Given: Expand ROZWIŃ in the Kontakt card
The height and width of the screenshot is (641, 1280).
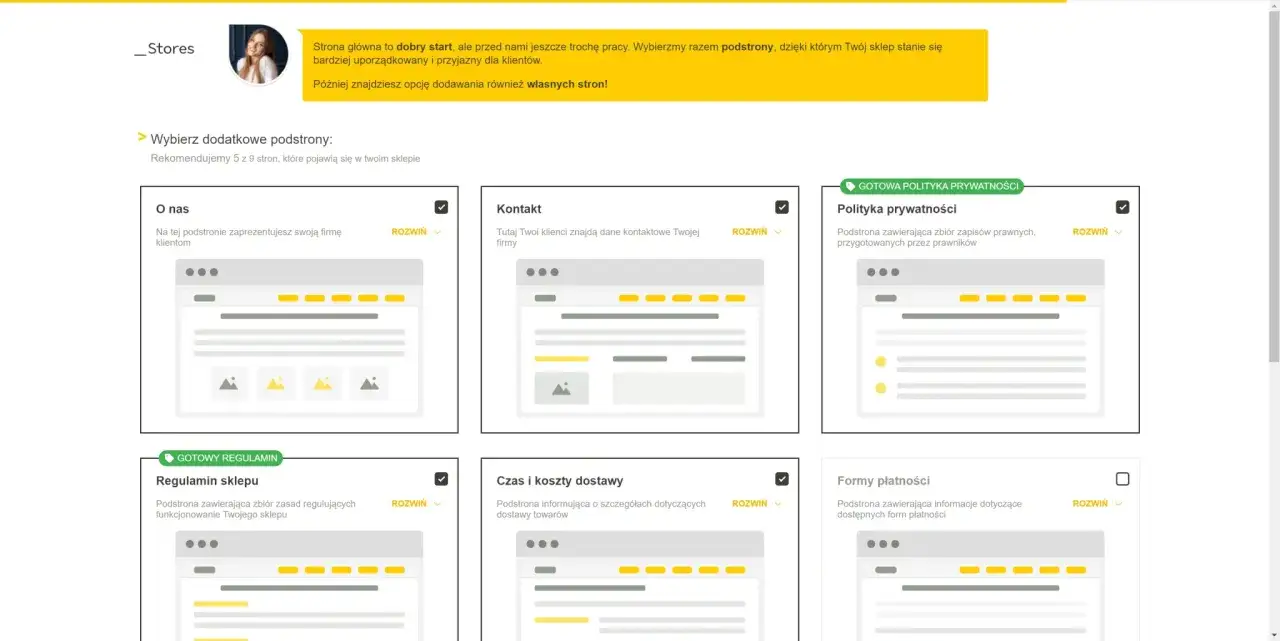Looking at the screenshot, I should pos(757,232).
